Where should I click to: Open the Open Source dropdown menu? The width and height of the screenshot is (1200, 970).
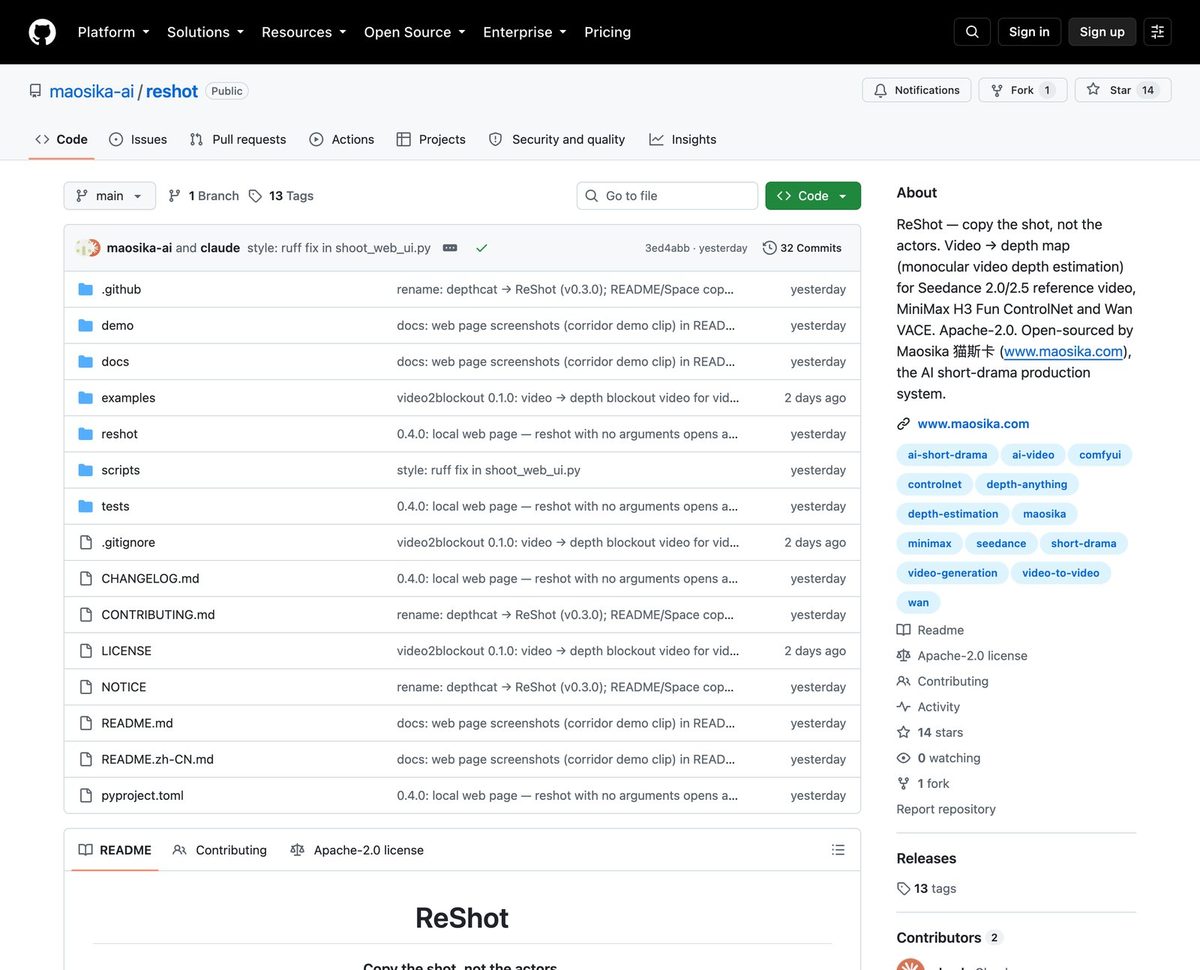click(415, 32)
